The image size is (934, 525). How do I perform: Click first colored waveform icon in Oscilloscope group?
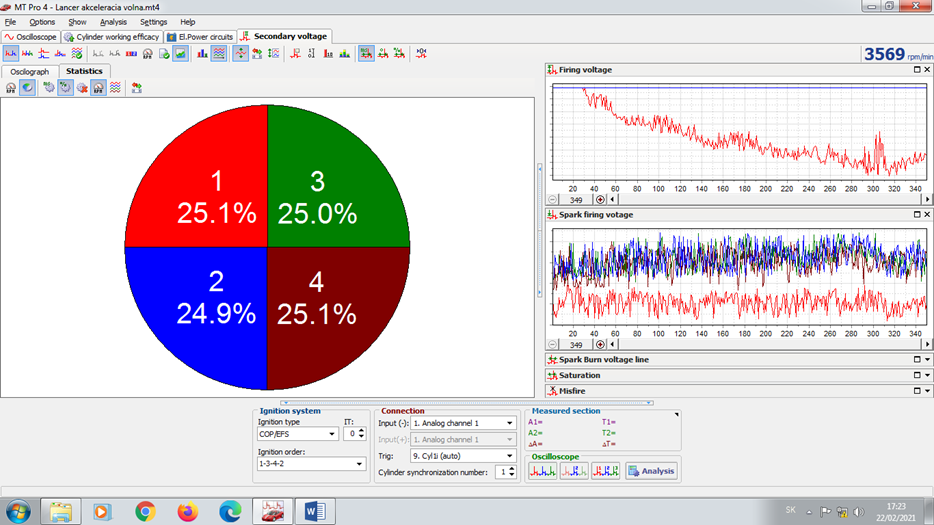point(541,471)
